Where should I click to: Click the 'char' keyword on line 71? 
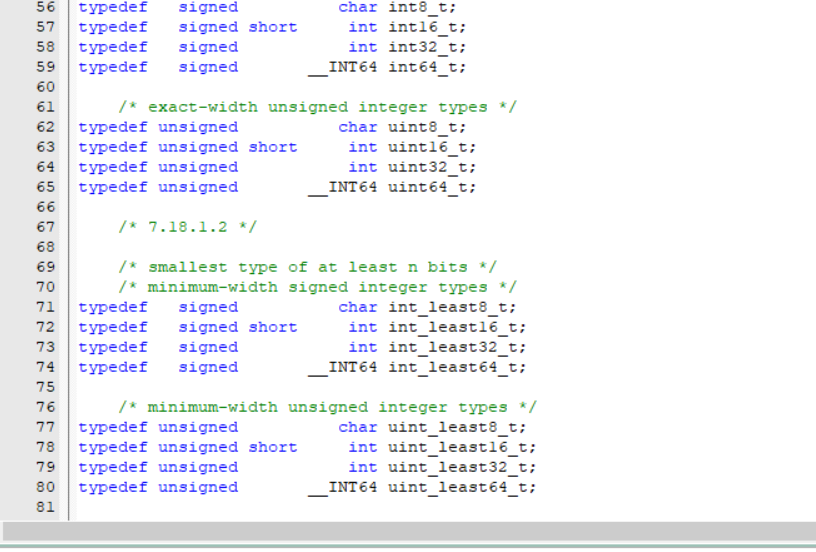(358, 307)
